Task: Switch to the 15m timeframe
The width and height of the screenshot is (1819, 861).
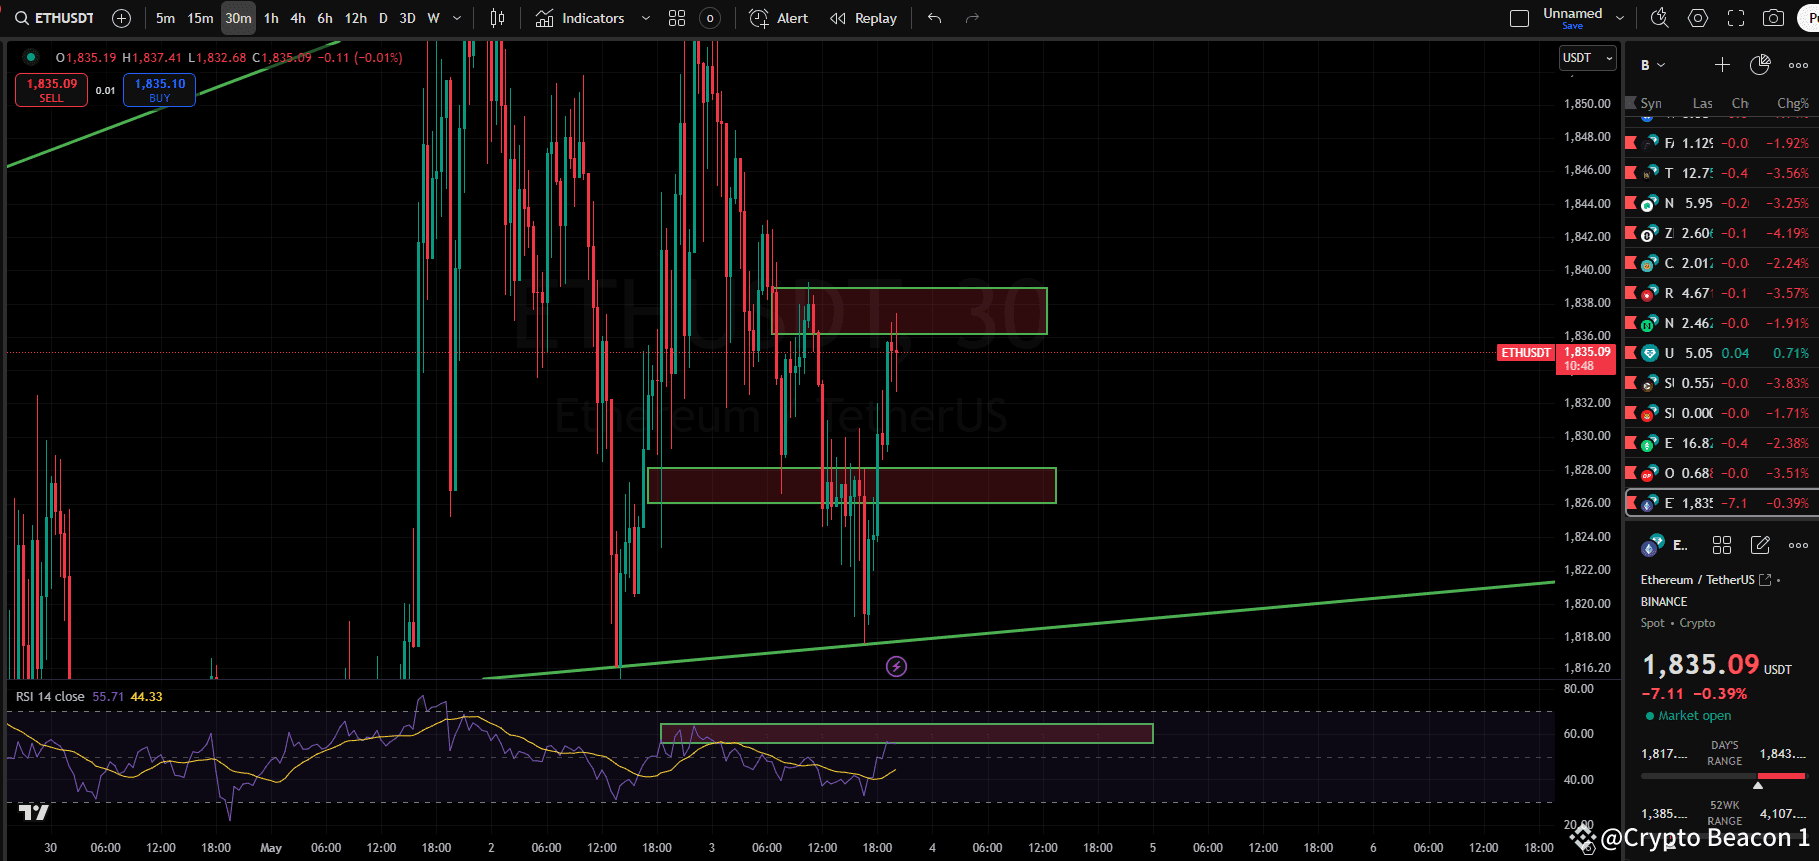Action: (200, 18)
